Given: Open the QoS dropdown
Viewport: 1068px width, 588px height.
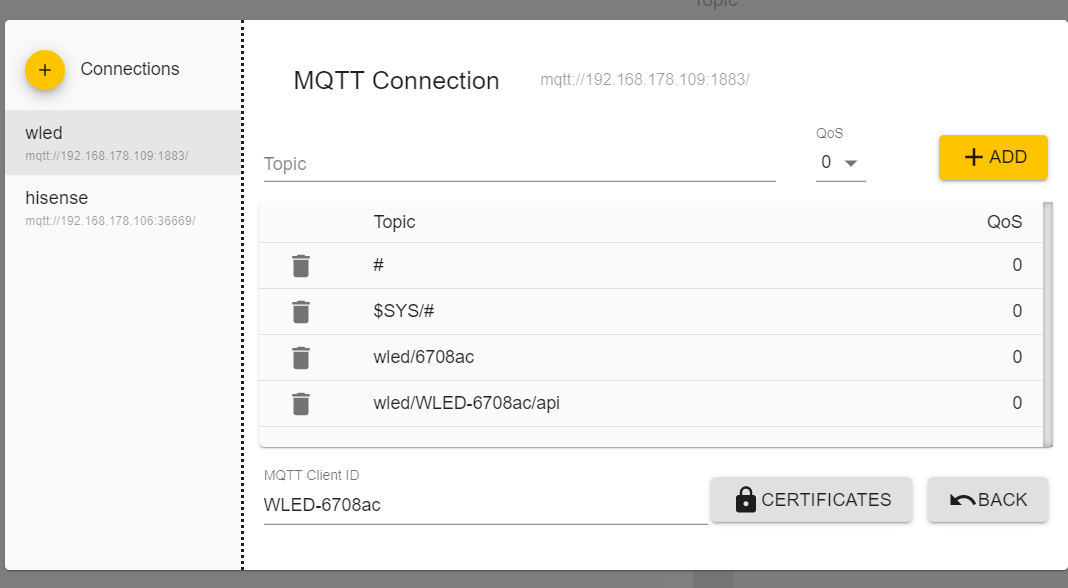Looking at the screenshot, I should [841, 163].
